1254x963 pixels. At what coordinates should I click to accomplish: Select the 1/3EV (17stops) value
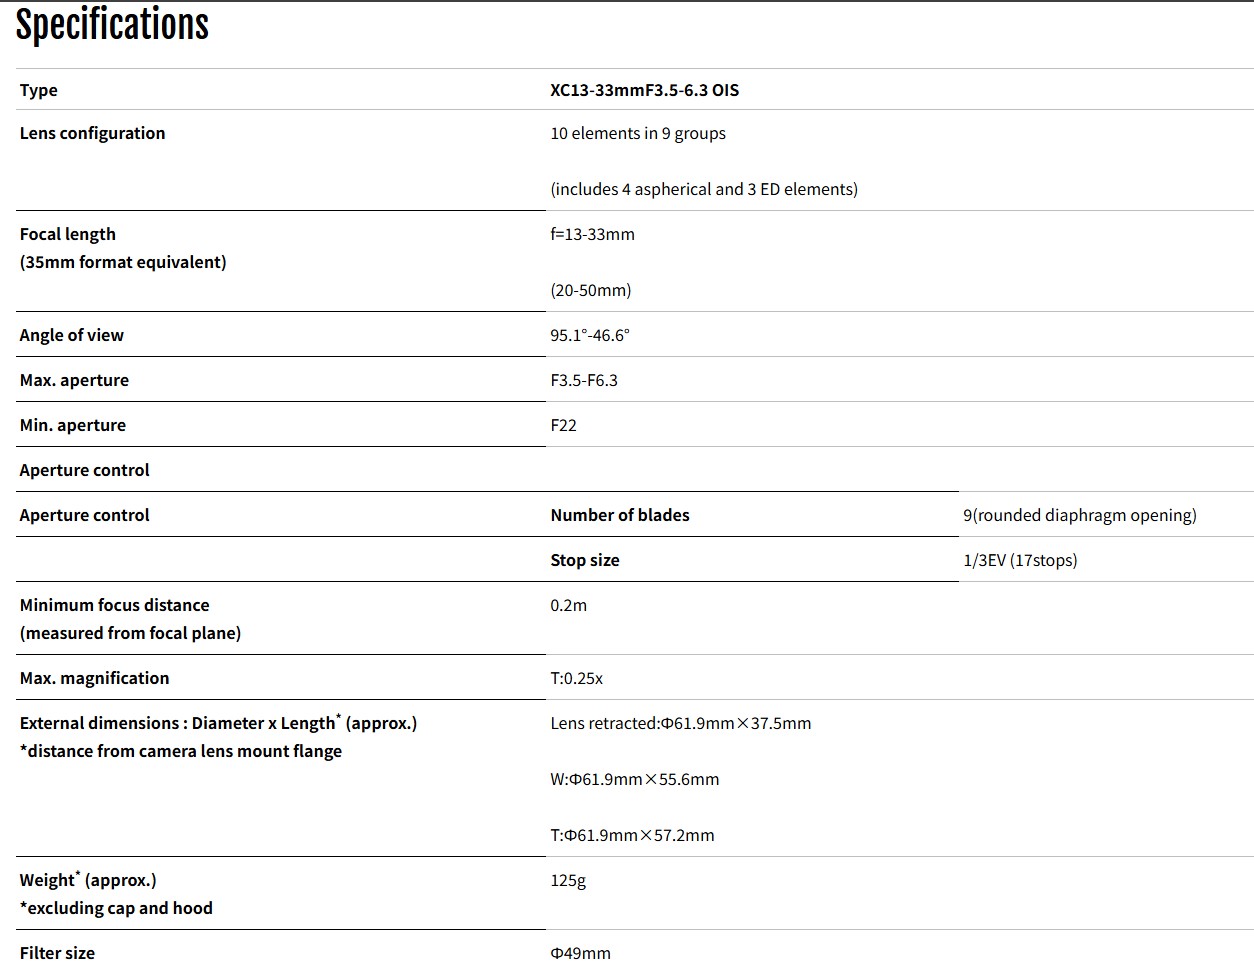coord(1020,560)
